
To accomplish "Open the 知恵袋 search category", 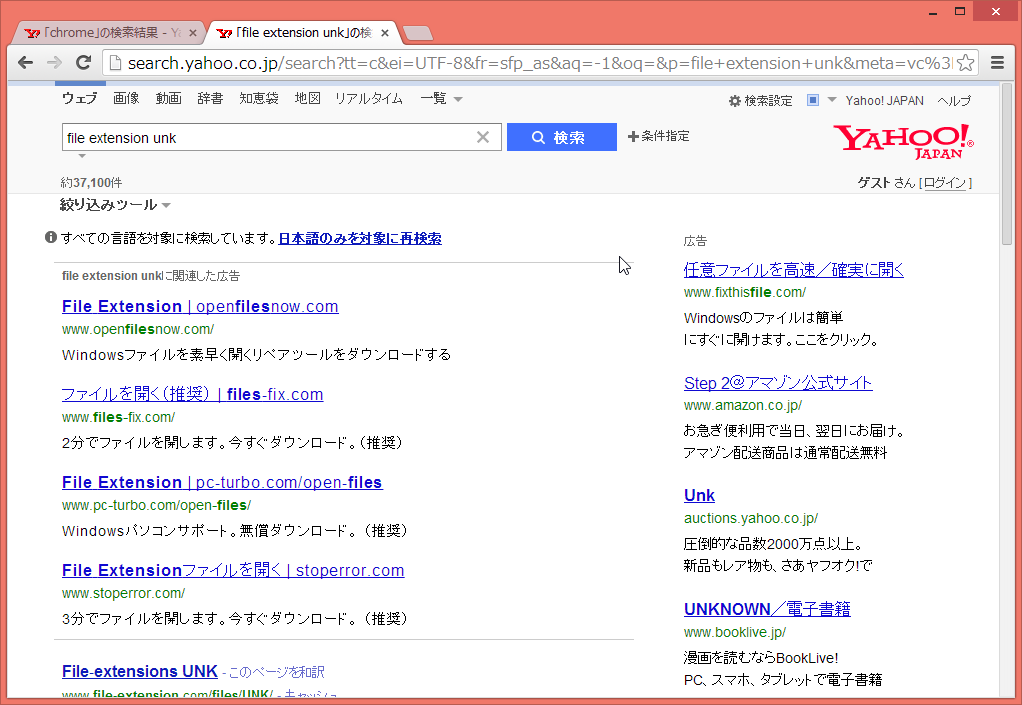I will coord(259,98).
